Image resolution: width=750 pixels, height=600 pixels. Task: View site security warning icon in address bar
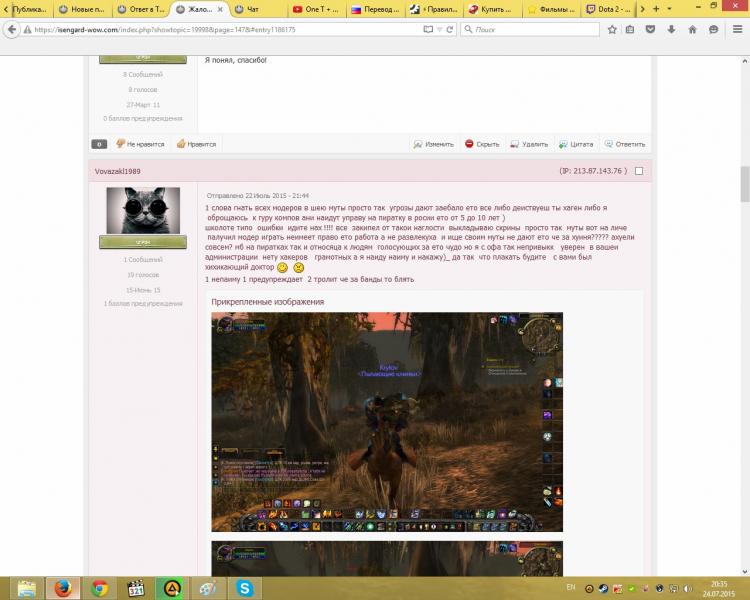(28, 30)
